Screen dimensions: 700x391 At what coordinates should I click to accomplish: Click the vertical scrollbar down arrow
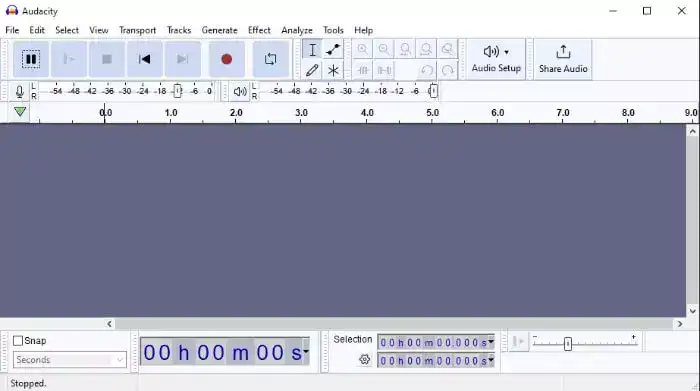pyautogui.click(x=692, y=311)
